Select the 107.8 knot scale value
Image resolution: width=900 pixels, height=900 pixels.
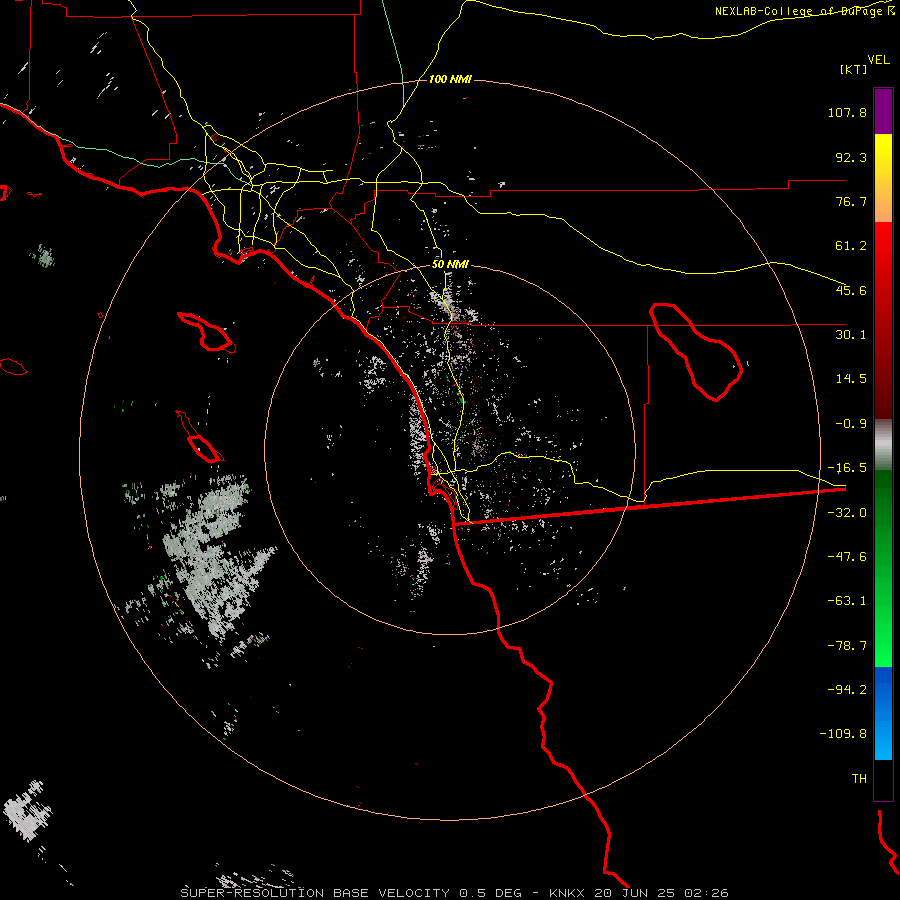coord(847,112)
